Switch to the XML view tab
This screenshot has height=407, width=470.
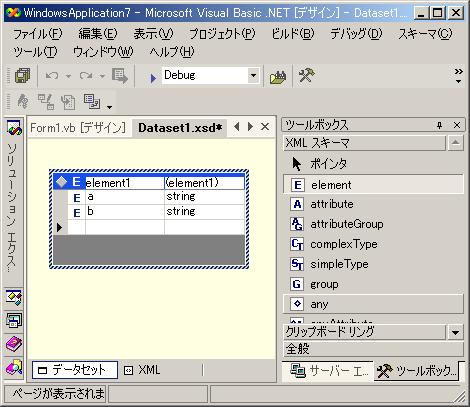[x=142, y=370]
